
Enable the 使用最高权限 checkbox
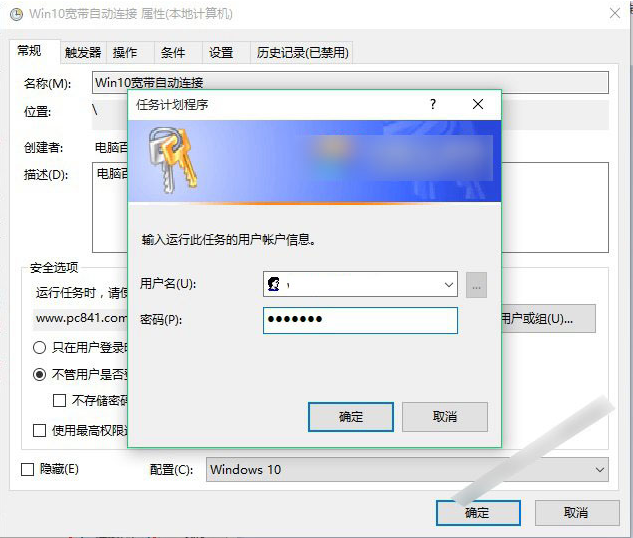tap(40, 430)
